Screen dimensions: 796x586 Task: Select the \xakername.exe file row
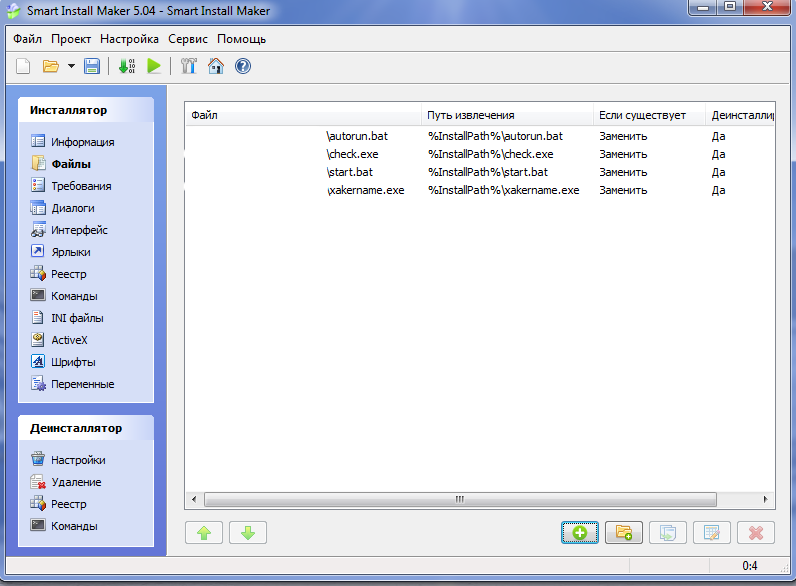tap(479, 190)
